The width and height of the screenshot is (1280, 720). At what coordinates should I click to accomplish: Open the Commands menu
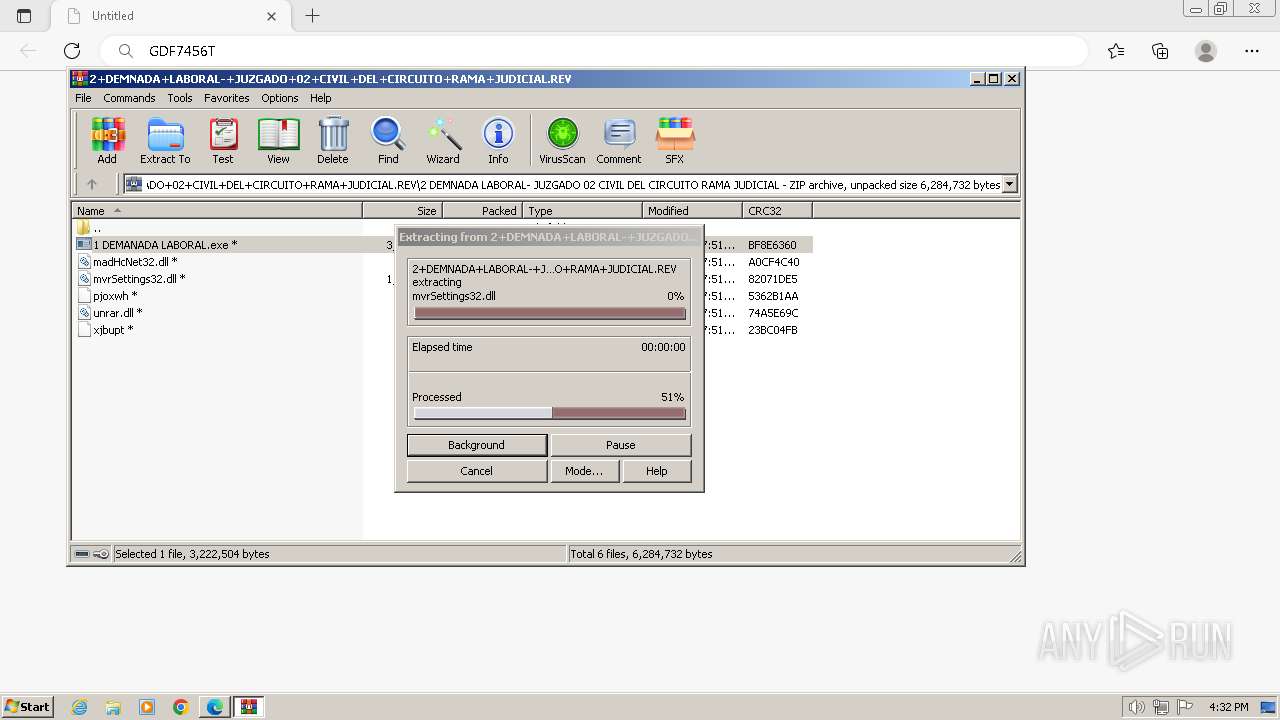pyautogui.click(x=129, y=98)
